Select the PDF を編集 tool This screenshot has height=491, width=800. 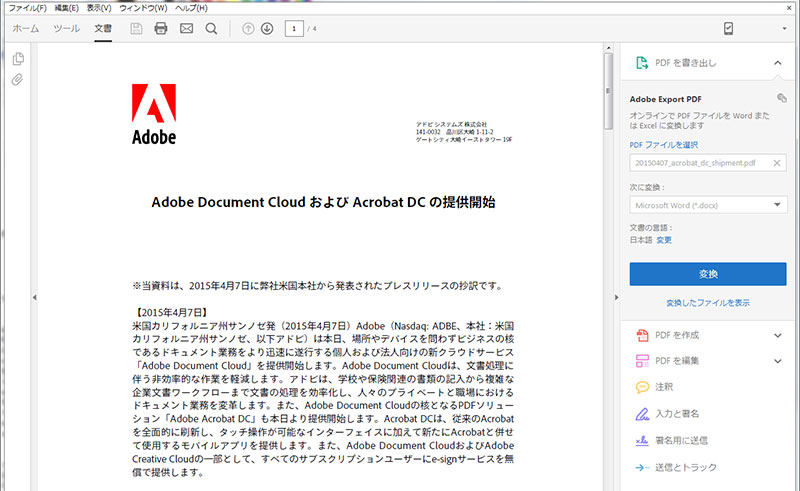(677, 361)
